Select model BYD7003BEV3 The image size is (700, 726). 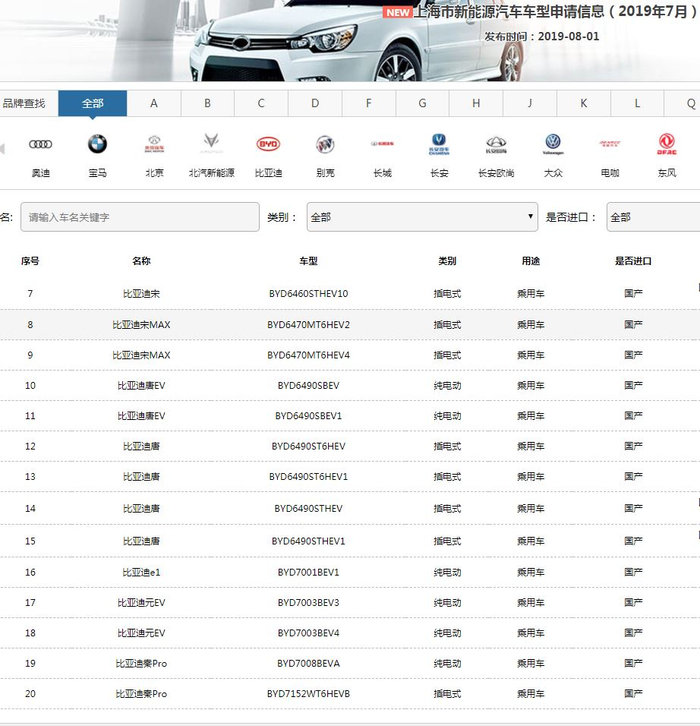pyautogui.click(x=308, y=602)
